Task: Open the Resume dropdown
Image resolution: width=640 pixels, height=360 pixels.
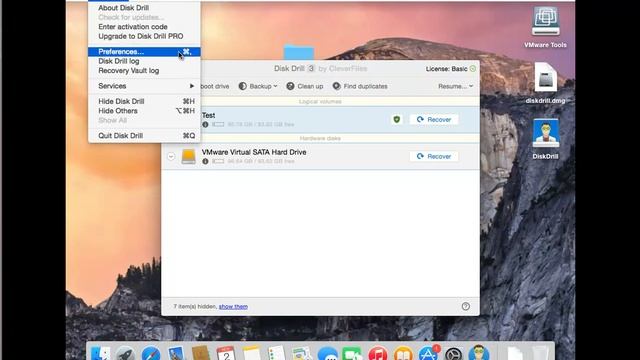Action: [x=455, y=87]
